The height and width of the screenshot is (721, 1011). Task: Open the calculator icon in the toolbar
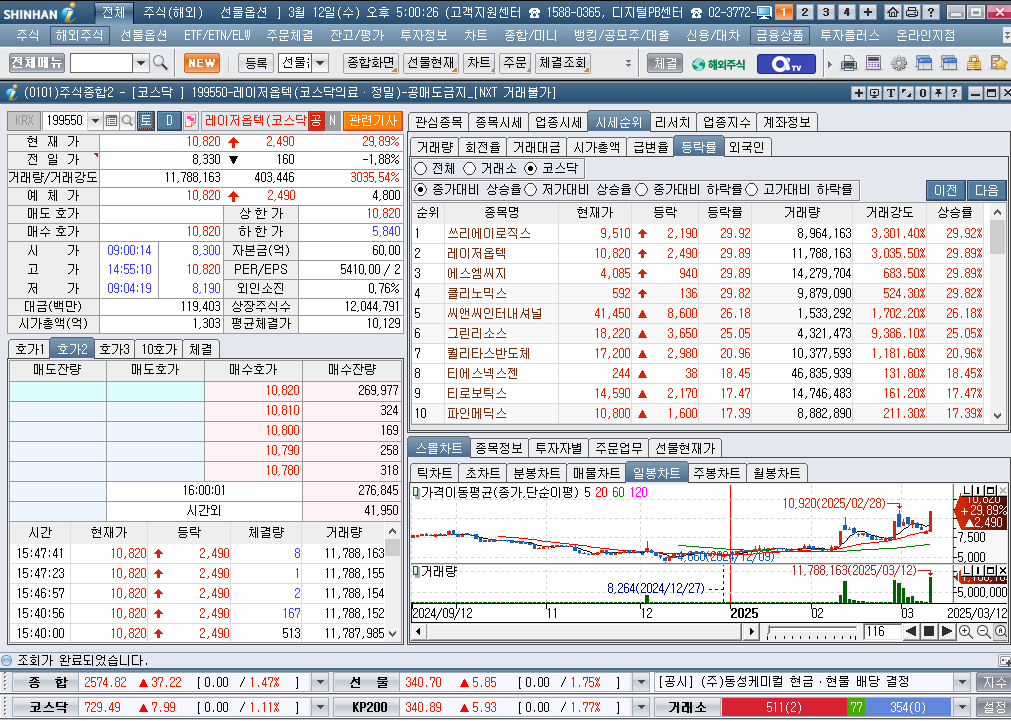coord(874,63)
